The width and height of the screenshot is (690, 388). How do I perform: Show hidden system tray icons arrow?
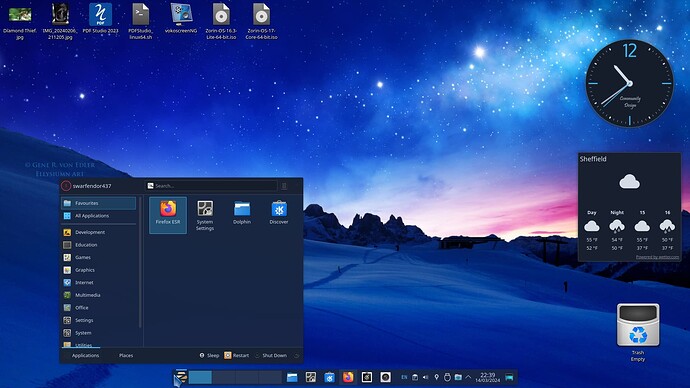point(468,377)
